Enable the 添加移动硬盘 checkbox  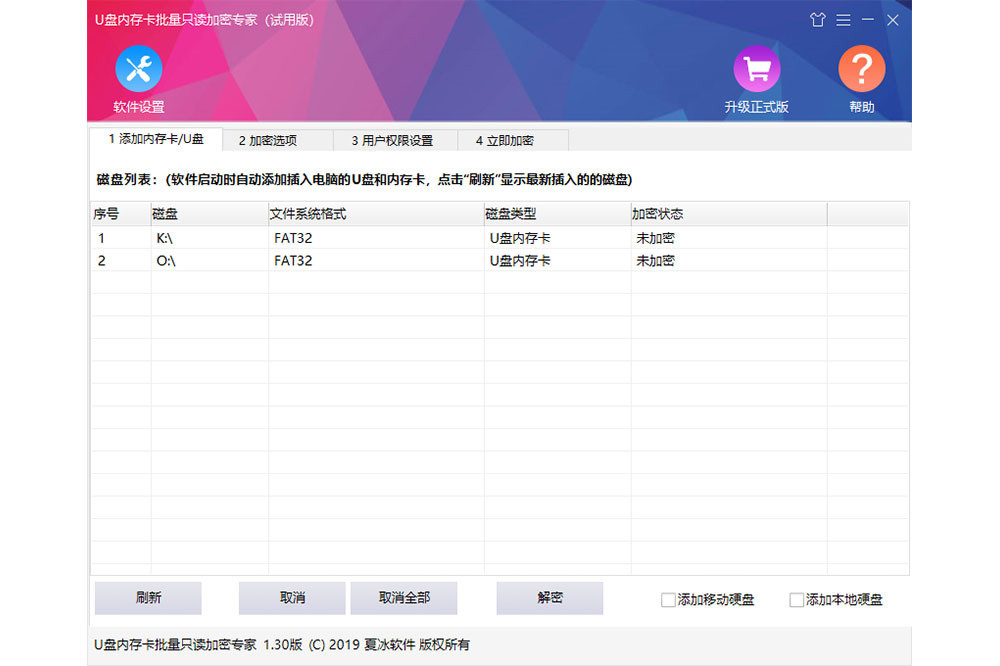(668, 599)
